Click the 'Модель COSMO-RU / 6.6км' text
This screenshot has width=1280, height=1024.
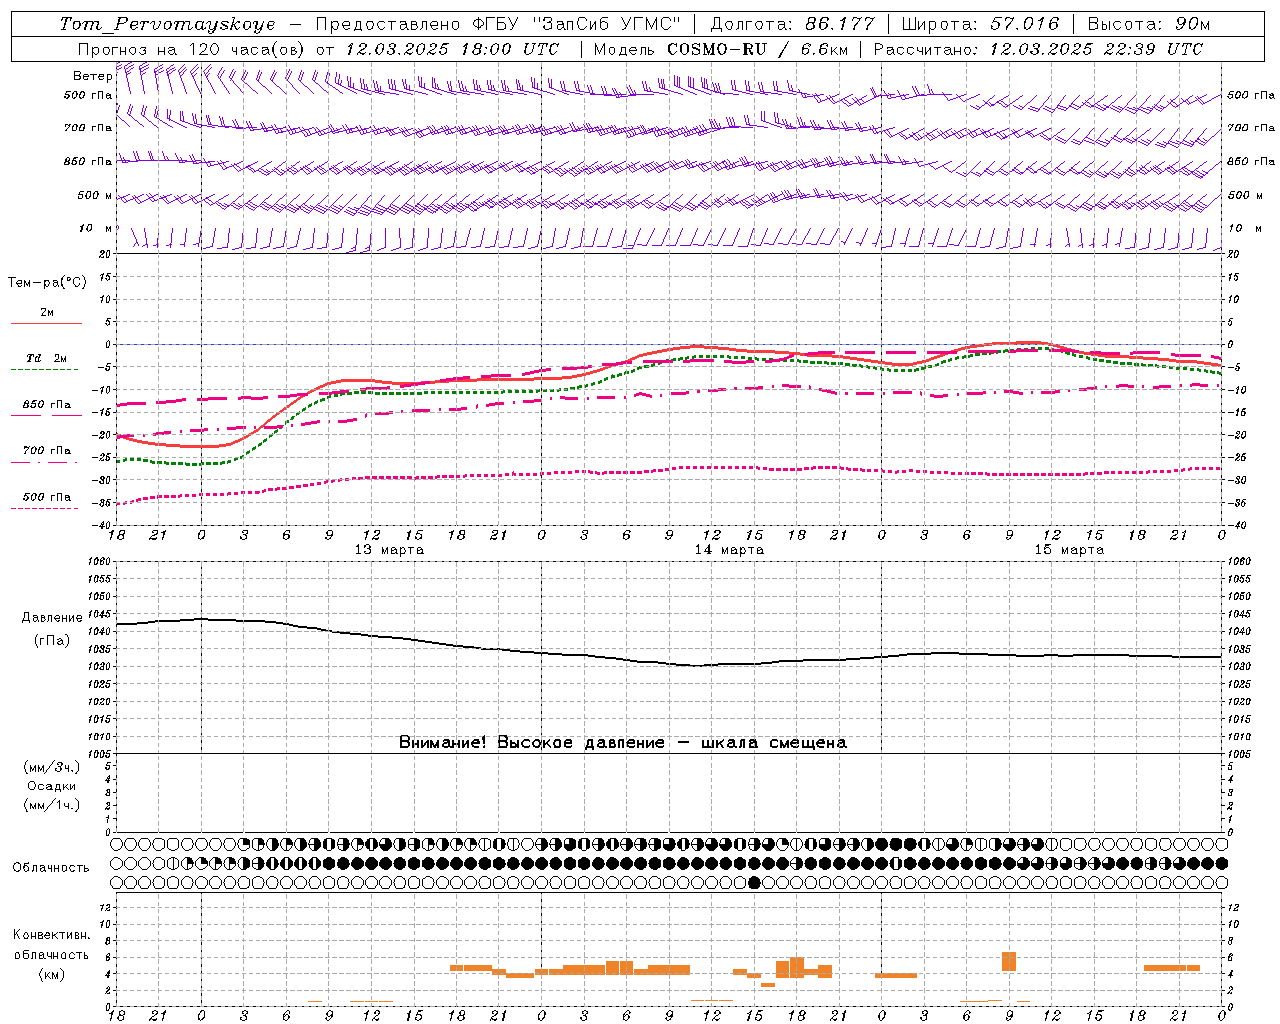(720, 49)
